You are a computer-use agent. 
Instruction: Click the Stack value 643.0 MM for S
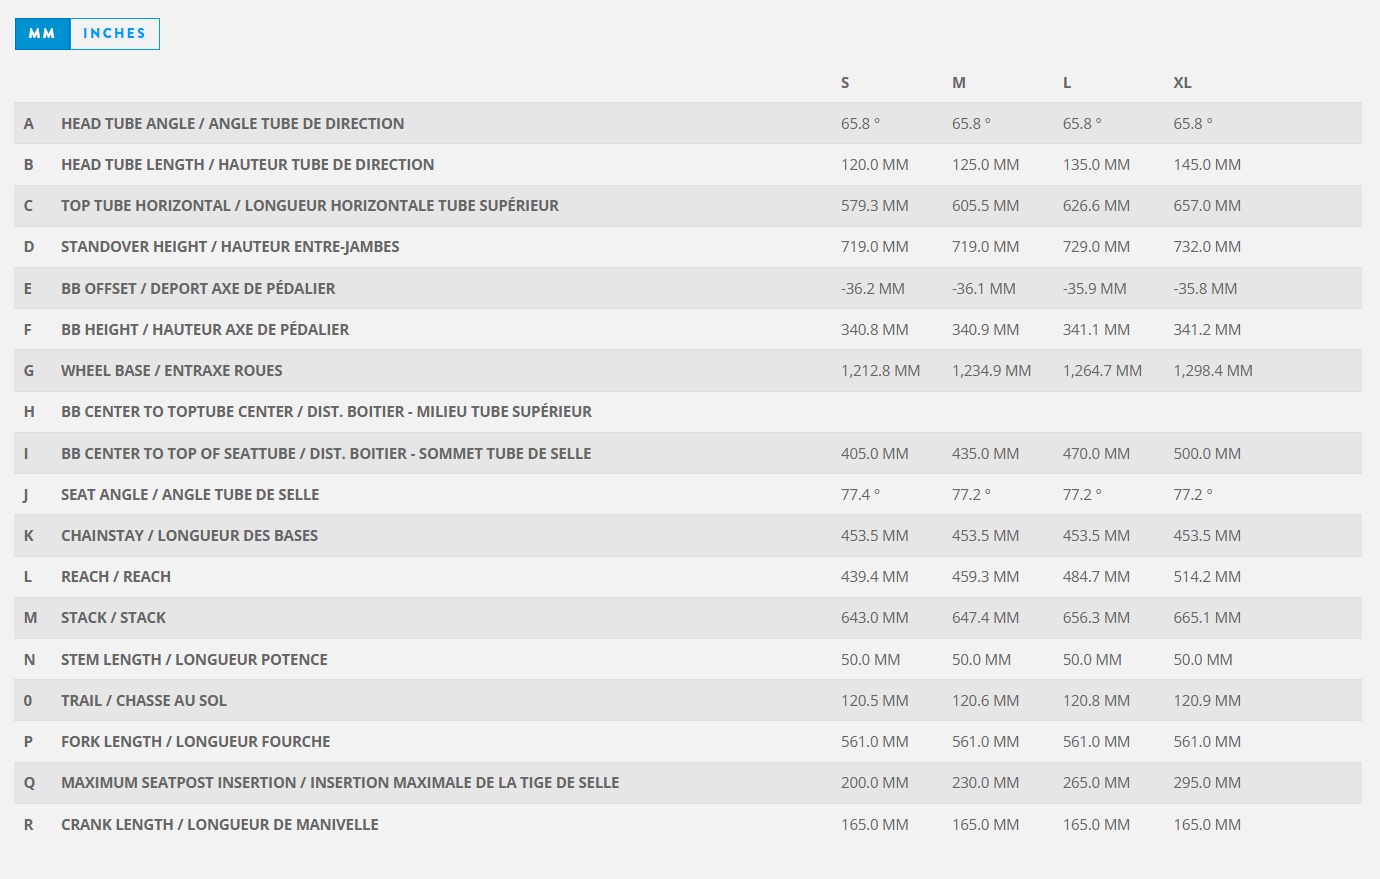(874, 618)
